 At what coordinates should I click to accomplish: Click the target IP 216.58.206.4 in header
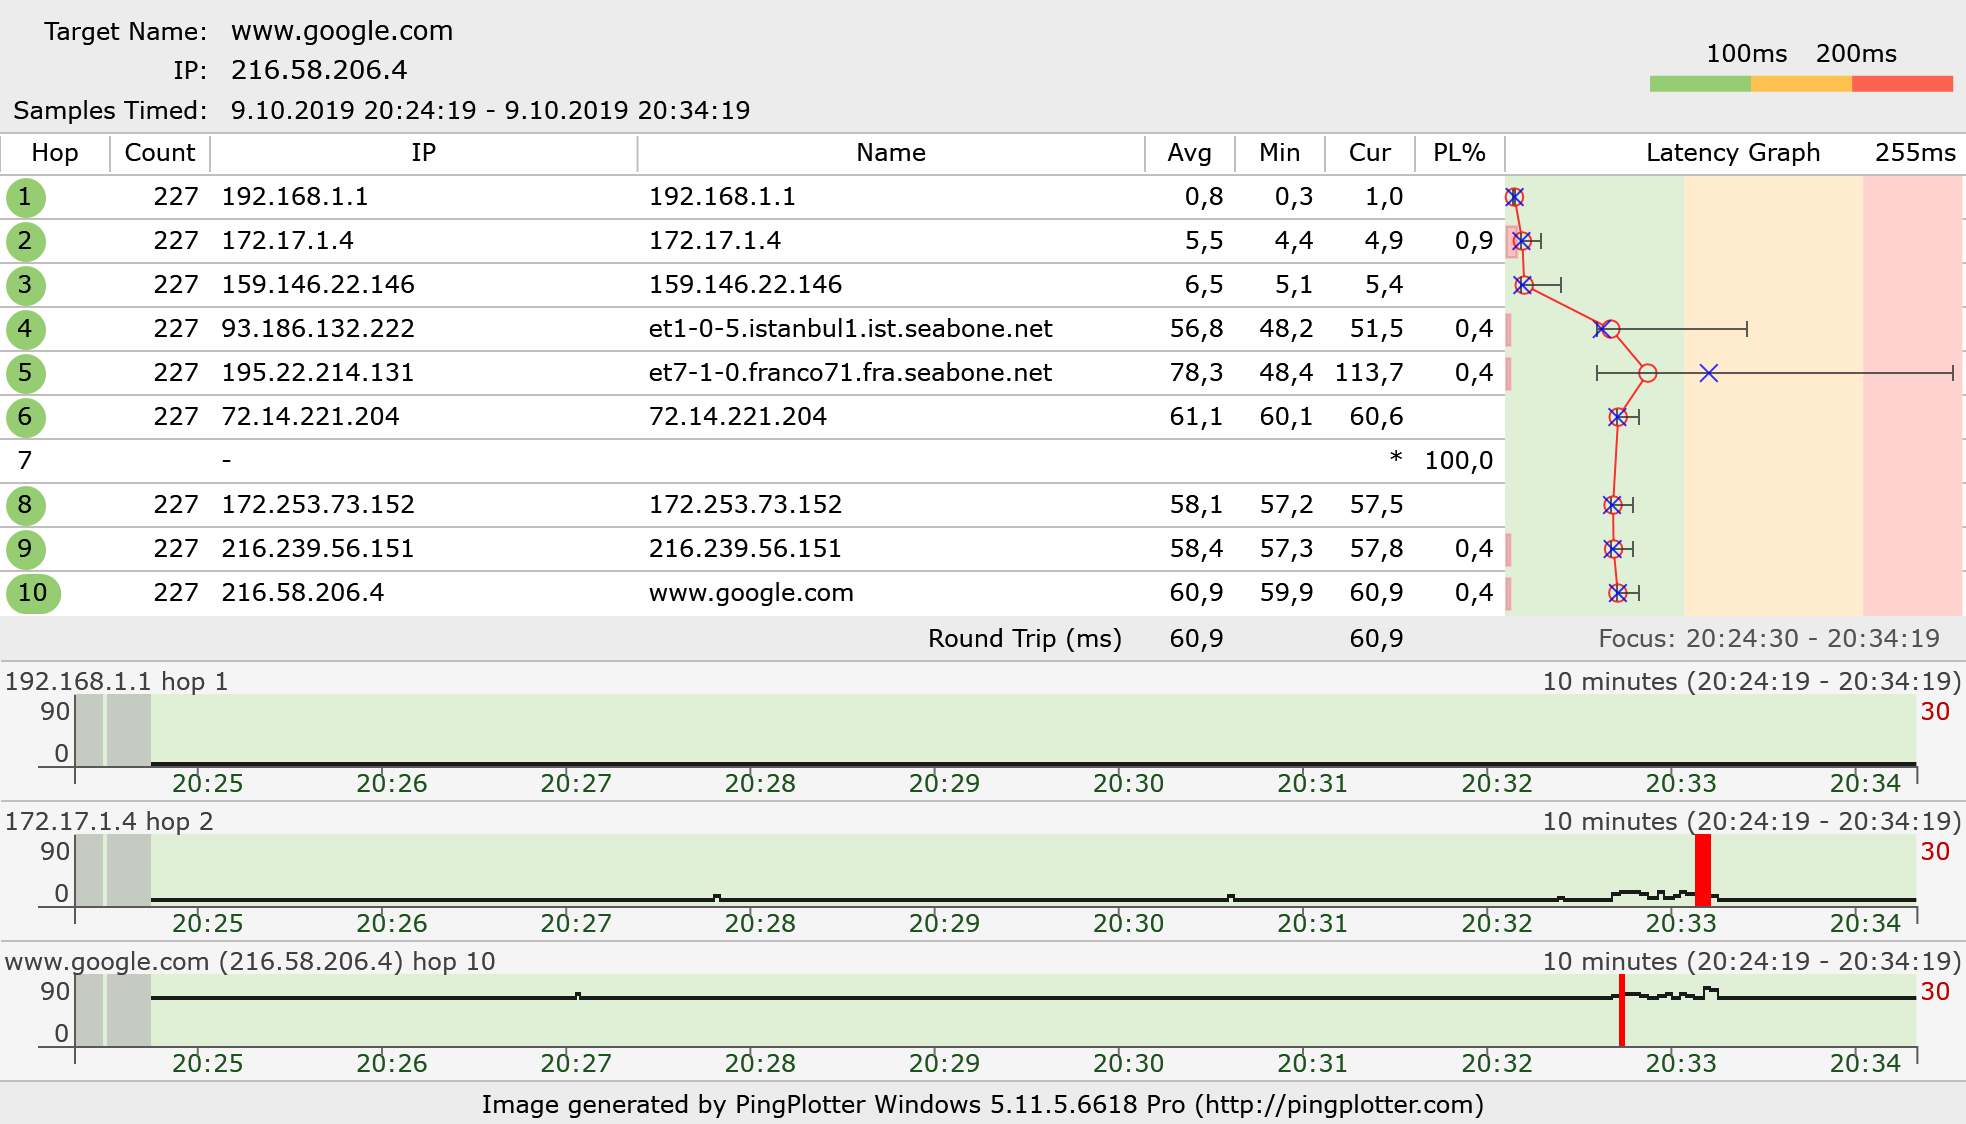[319, 70]
